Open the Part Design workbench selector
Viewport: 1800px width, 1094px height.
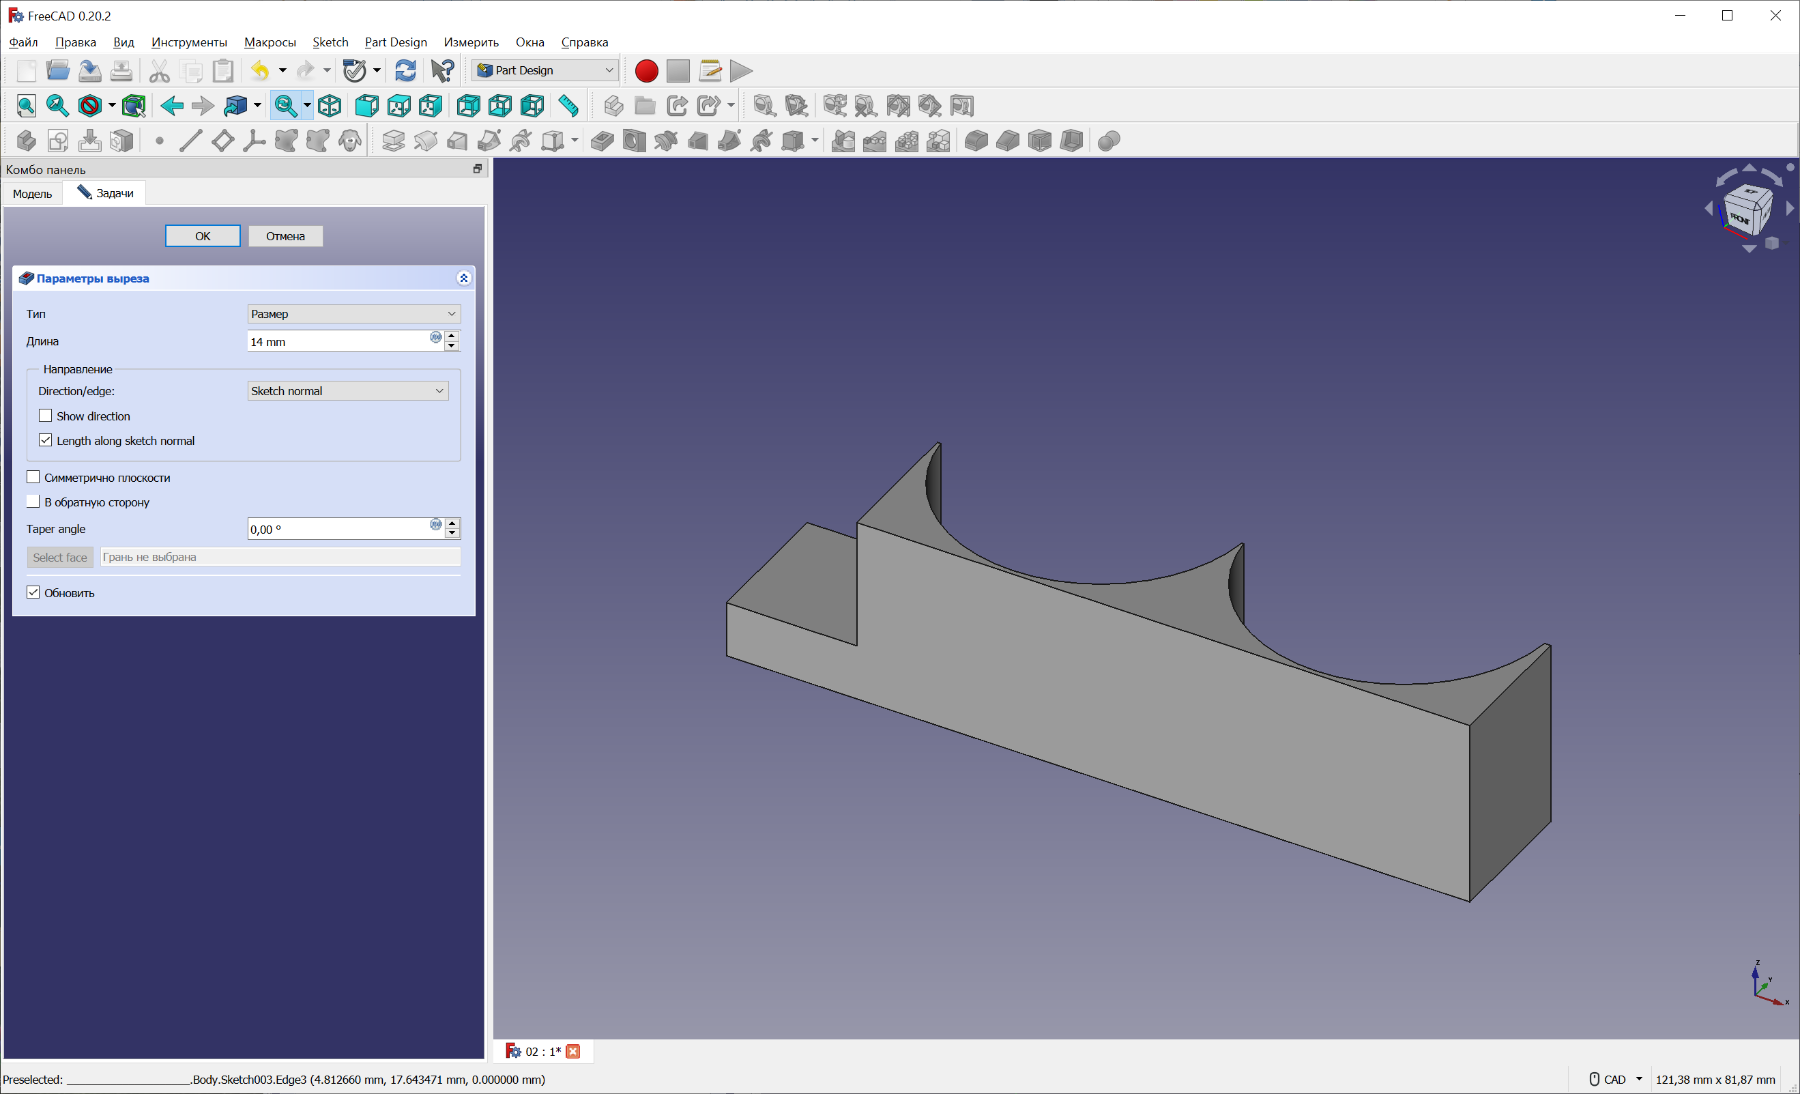click(545, 70)
